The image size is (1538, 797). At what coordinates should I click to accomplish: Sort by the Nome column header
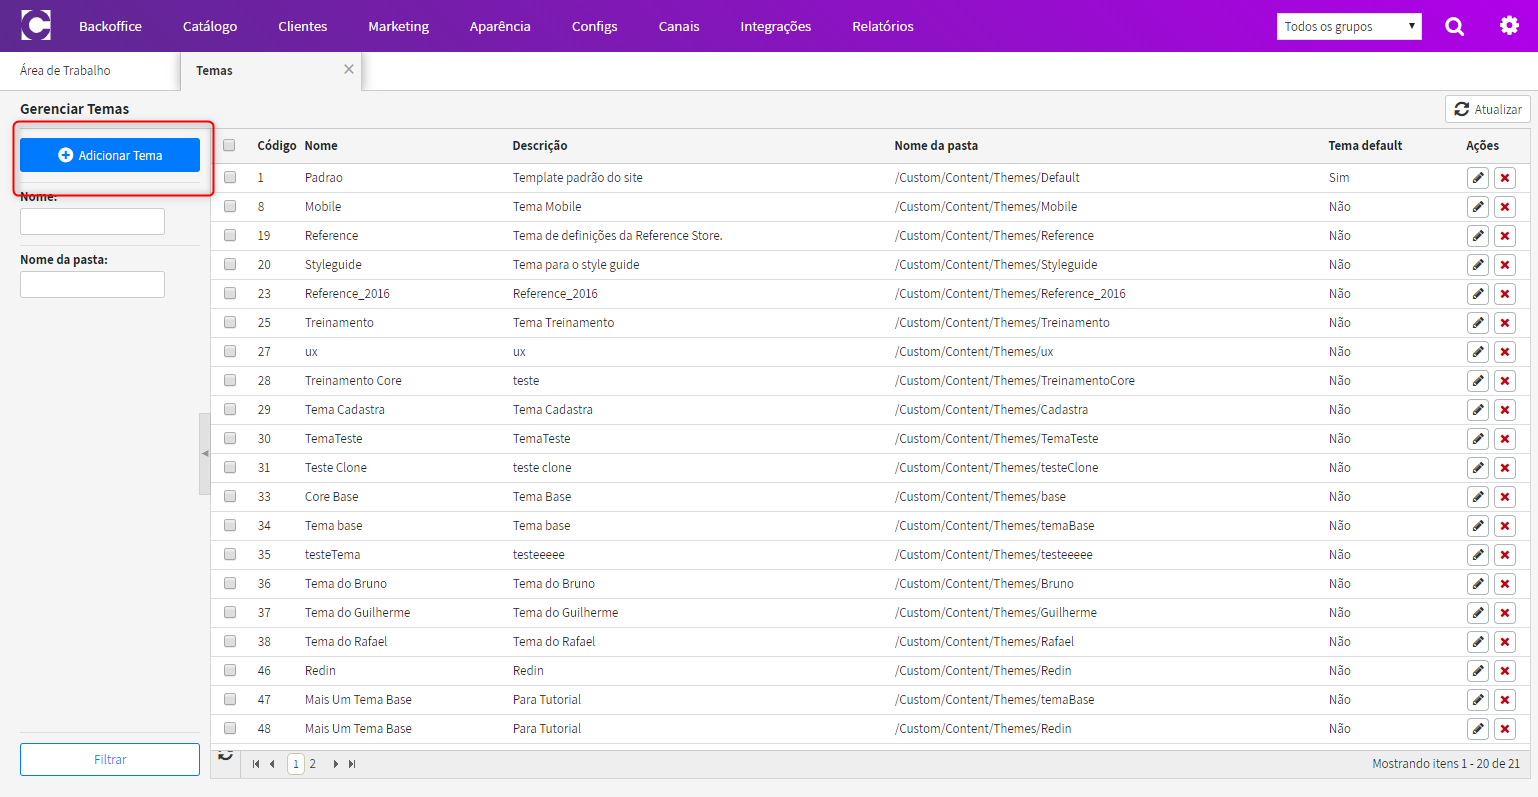point(321,145)
